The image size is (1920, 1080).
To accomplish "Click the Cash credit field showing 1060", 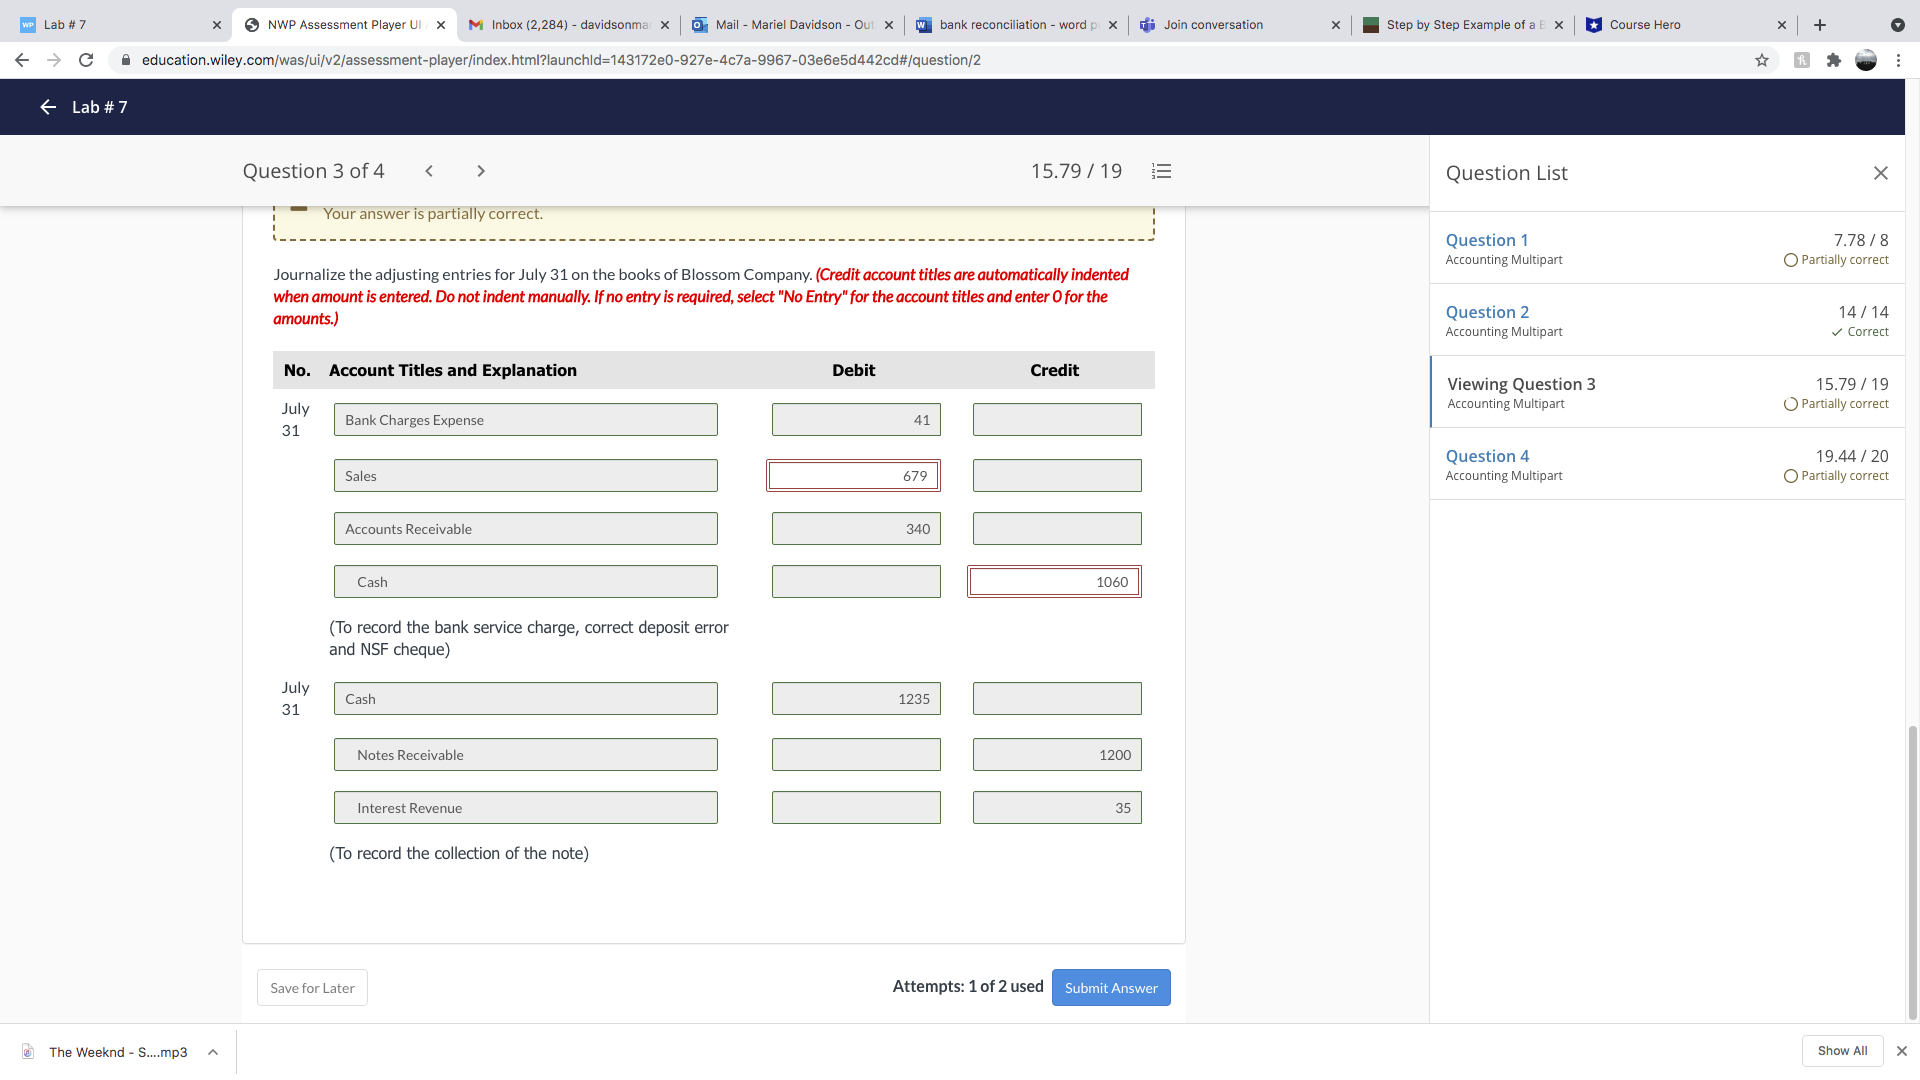I will pos(1054,582).
